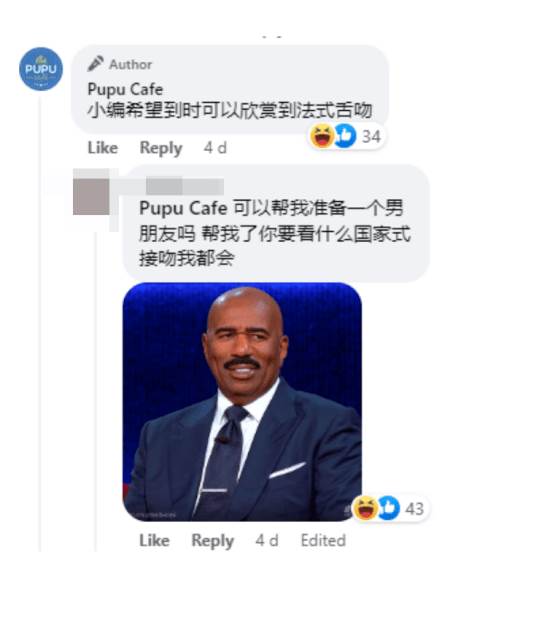Like the Pupu Cafe author comment
The image size is (550, 627).
[103, 148]
